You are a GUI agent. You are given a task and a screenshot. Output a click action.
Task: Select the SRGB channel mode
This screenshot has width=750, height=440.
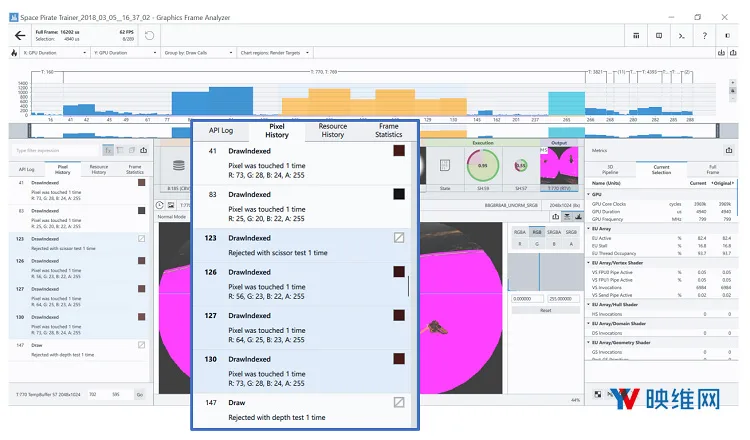pyautogui.click(x=571, y=232)
